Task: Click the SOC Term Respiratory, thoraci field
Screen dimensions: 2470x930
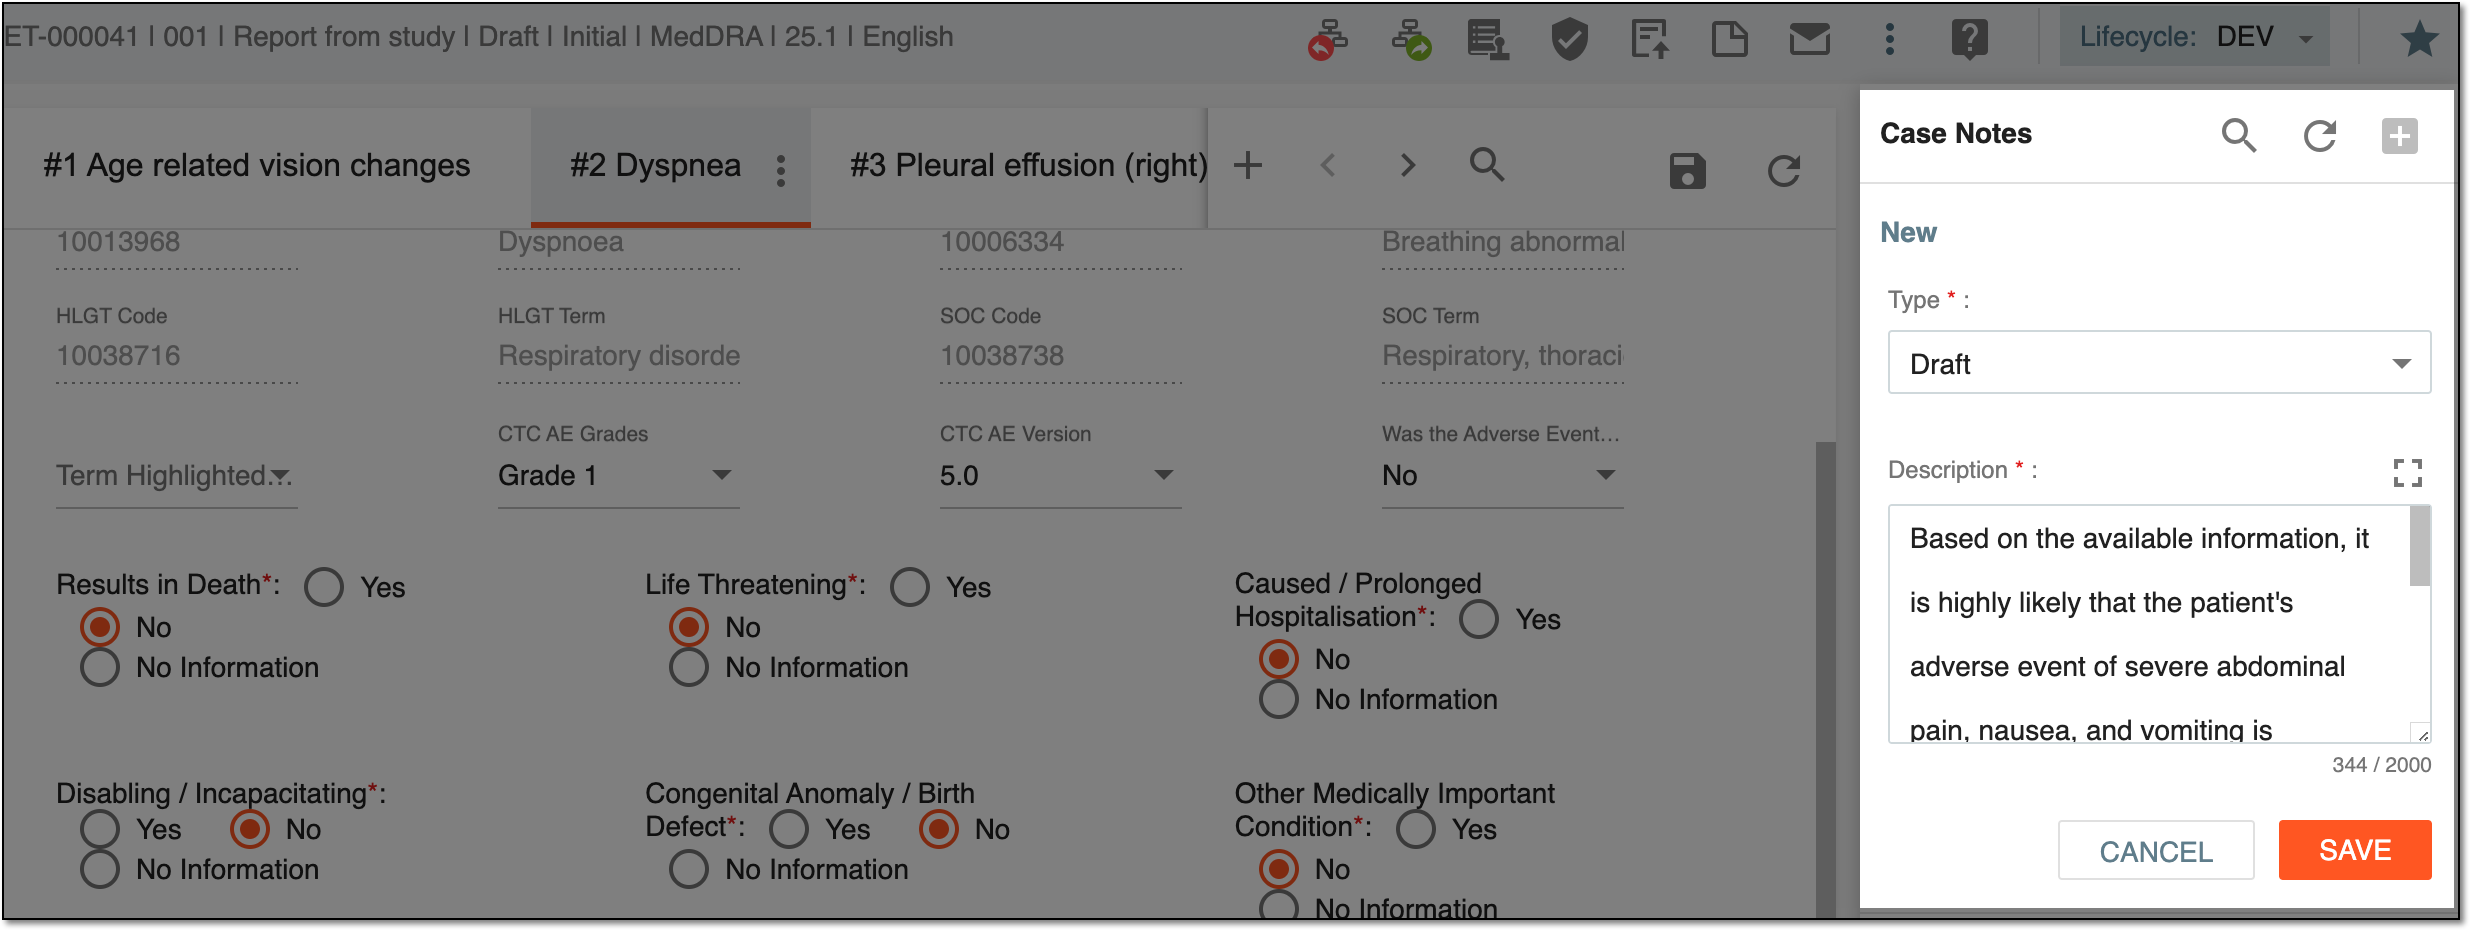Action: coord(1502,356)
